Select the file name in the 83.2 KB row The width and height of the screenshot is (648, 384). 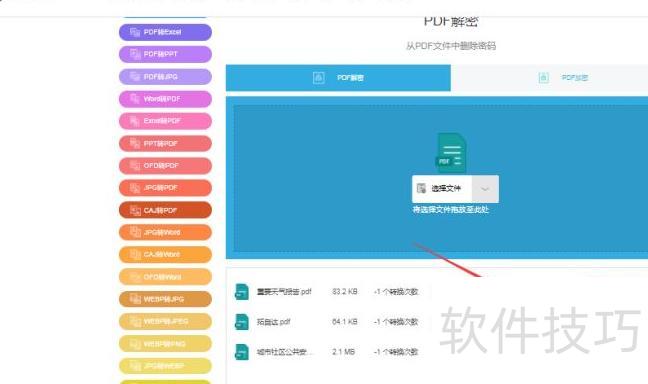coord(284,292)
